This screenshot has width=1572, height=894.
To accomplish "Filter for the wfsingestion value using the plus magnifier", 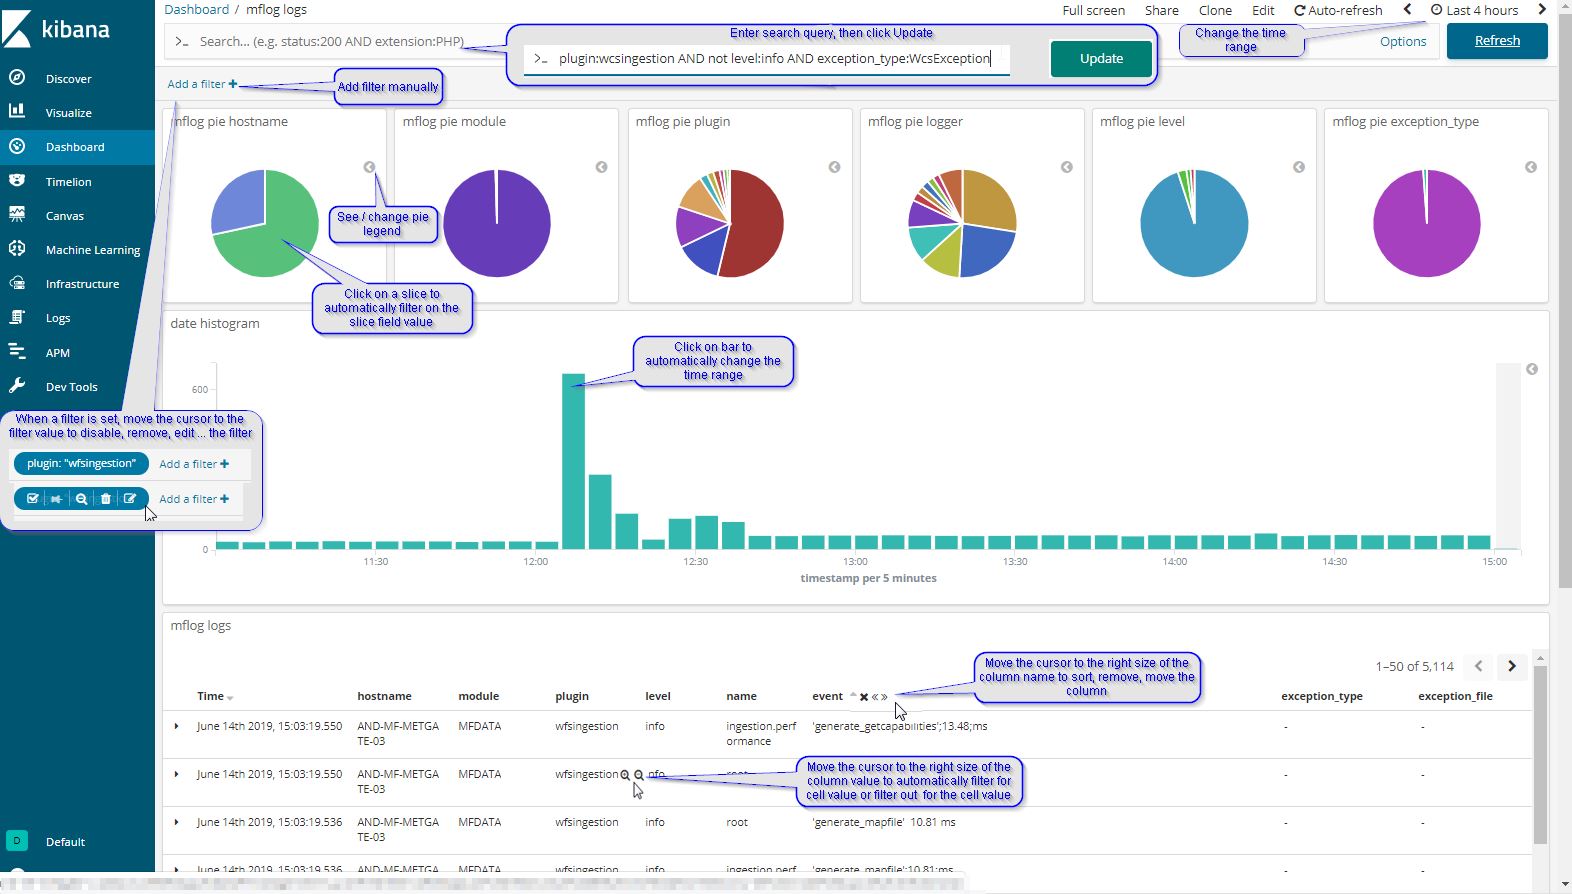I will pos(626,775).
